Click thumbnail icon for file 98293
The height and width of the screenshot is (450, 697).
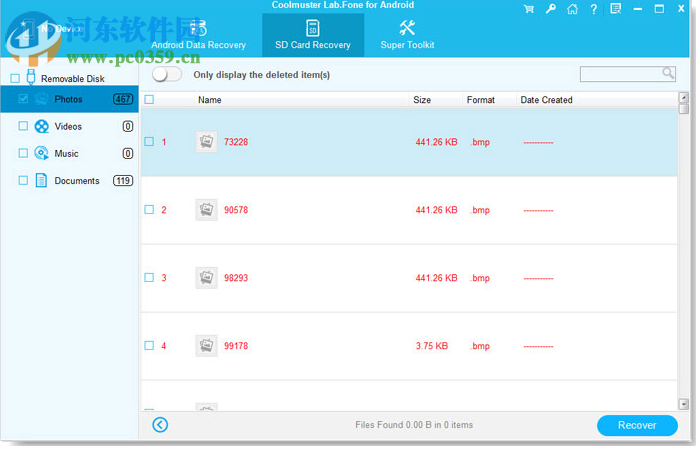click(206, 278)
